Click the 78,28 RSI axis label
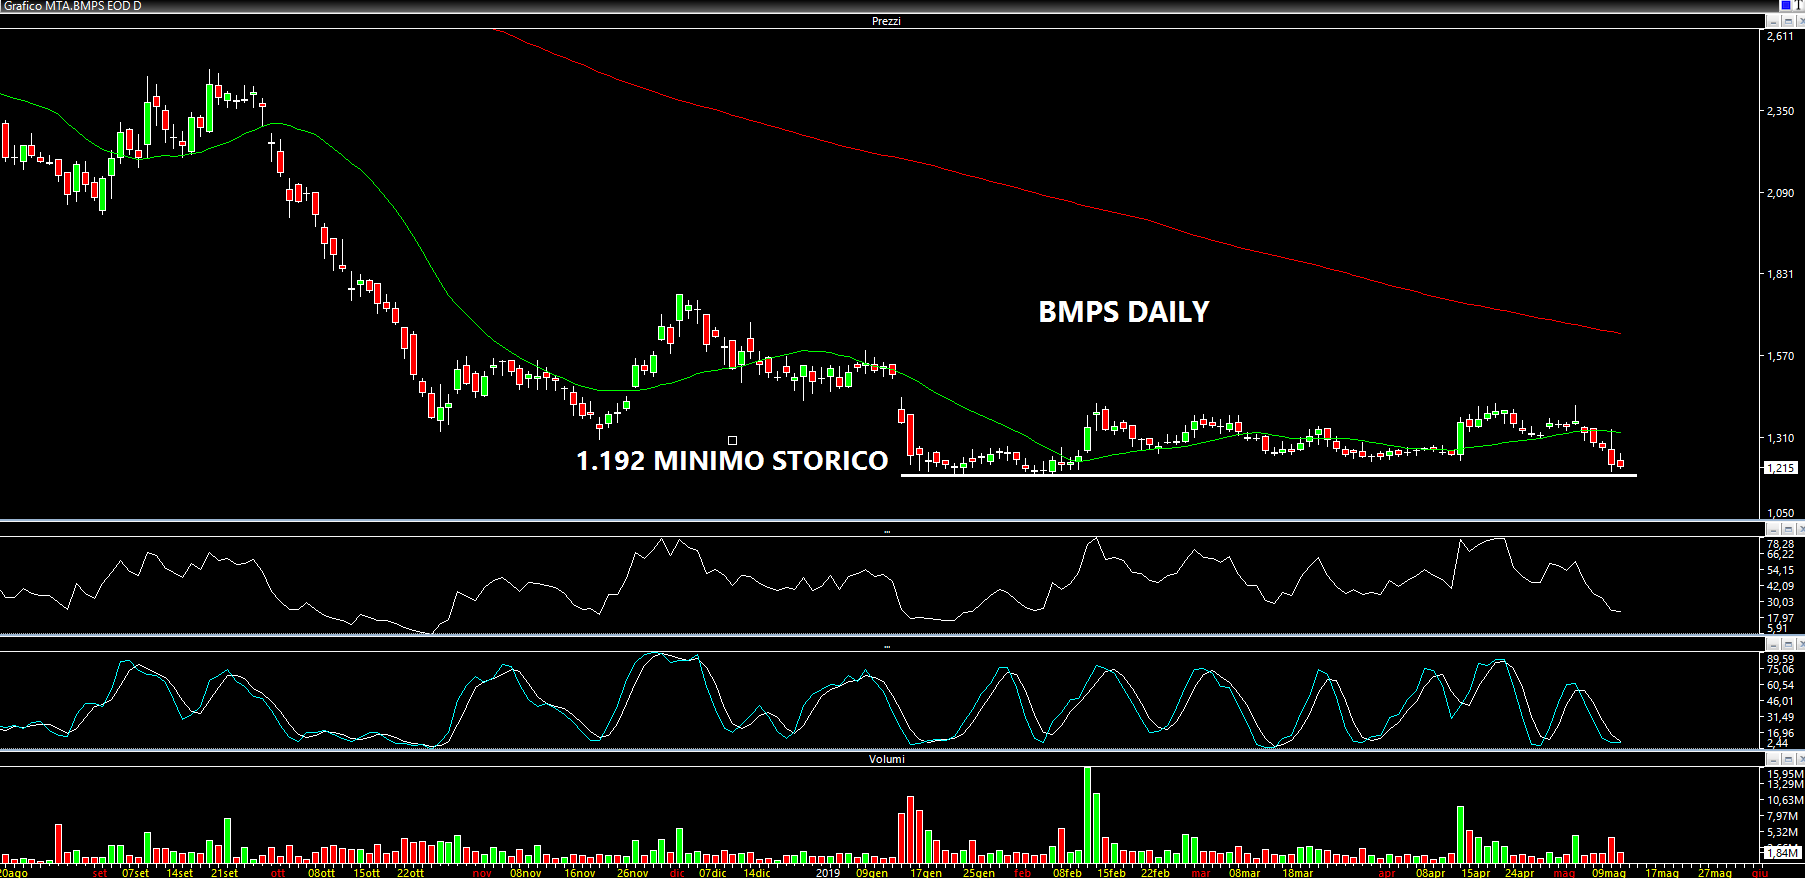 [1780, 544]
